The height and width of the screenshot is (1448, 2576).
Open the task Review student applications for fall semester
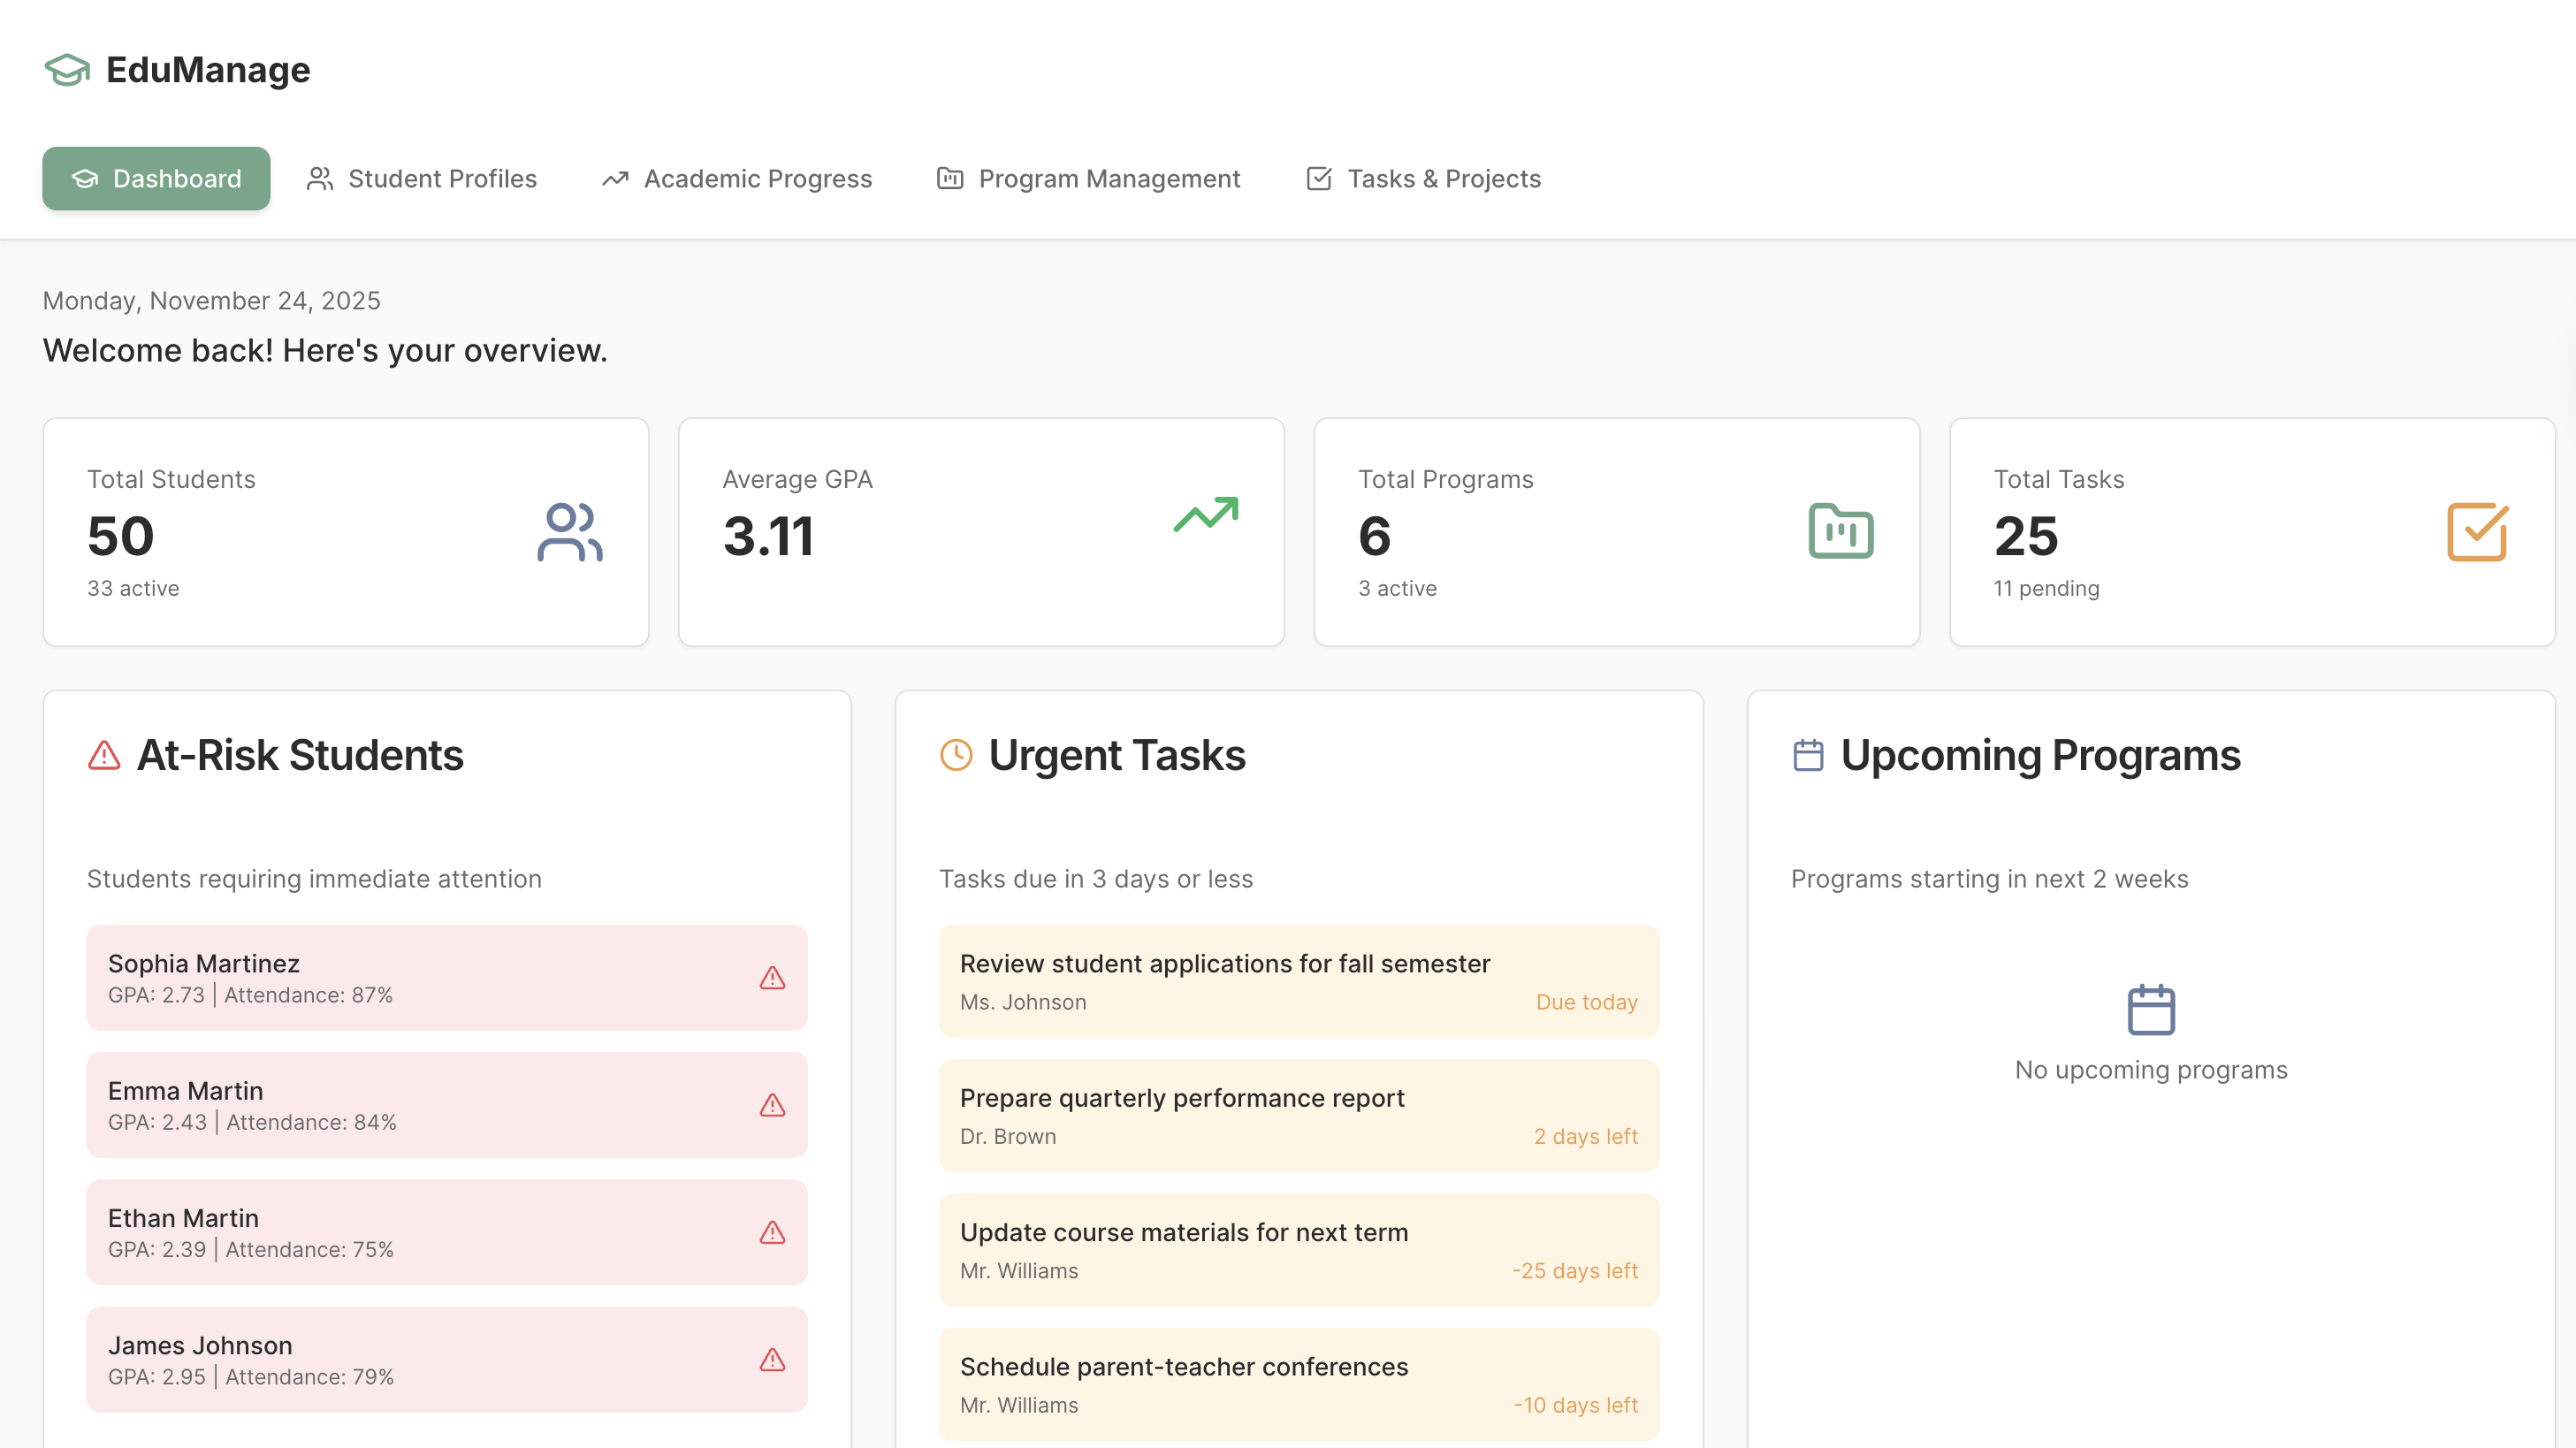(x=1298, y=980)
